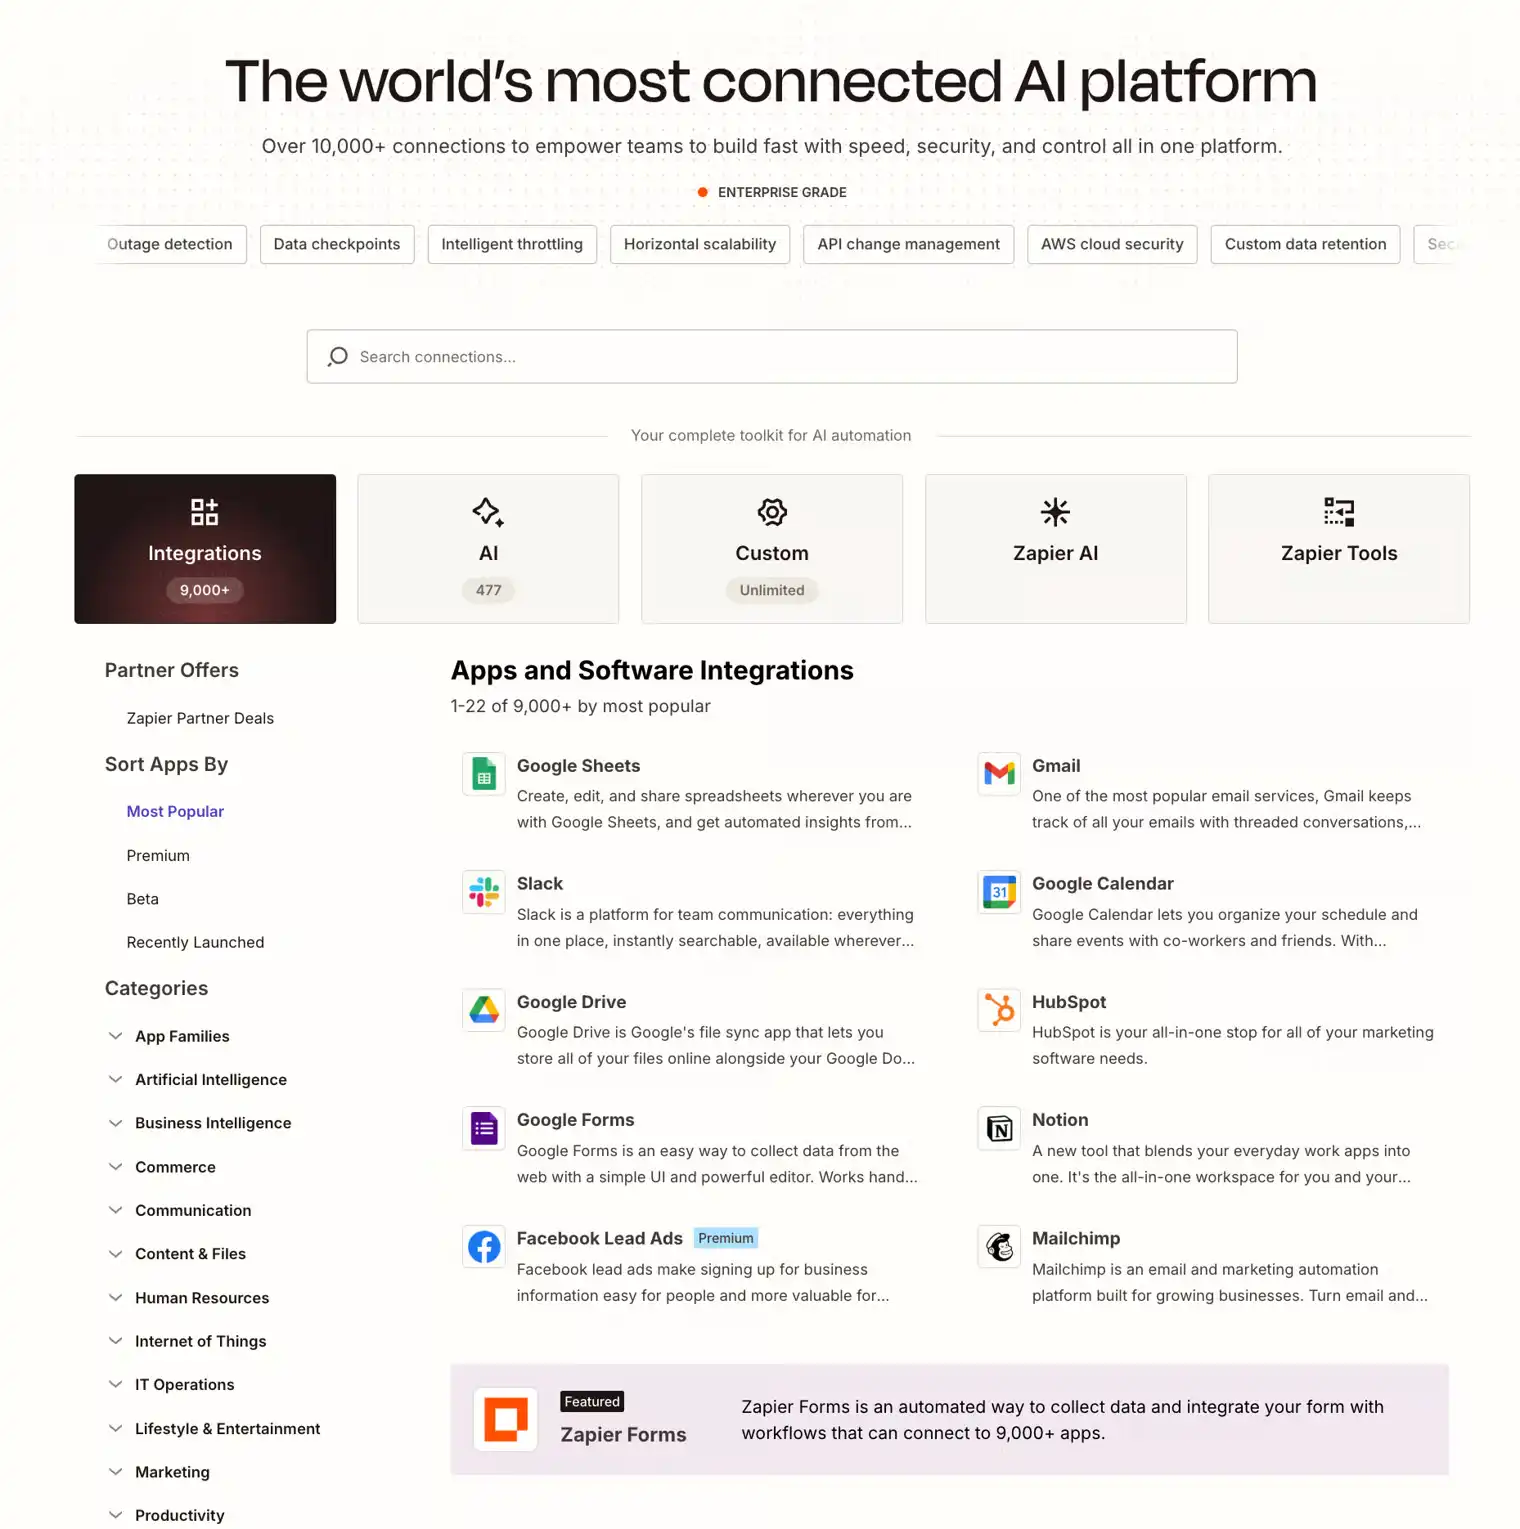Image resolution: width=1520 pixels, height=1529 pixels.
Task: Click the Intelligent throttling tag
Action: 512,244
